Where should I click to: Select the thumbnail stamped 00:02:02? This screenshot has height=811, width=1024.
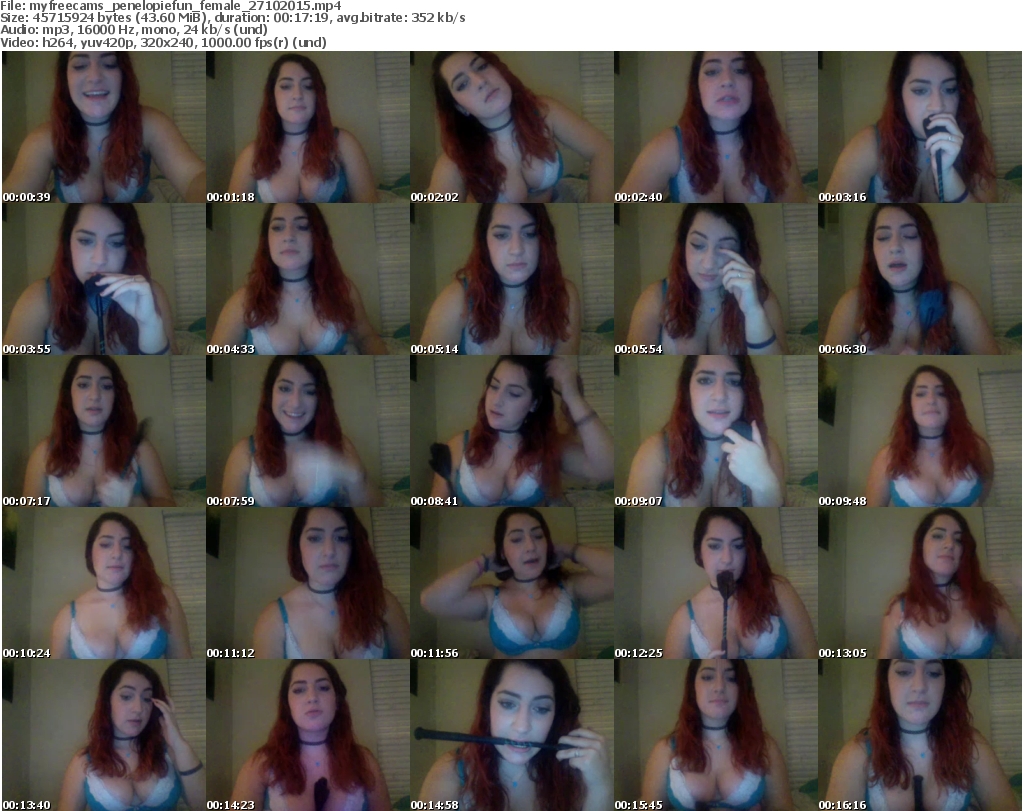(x=512, y=127)
